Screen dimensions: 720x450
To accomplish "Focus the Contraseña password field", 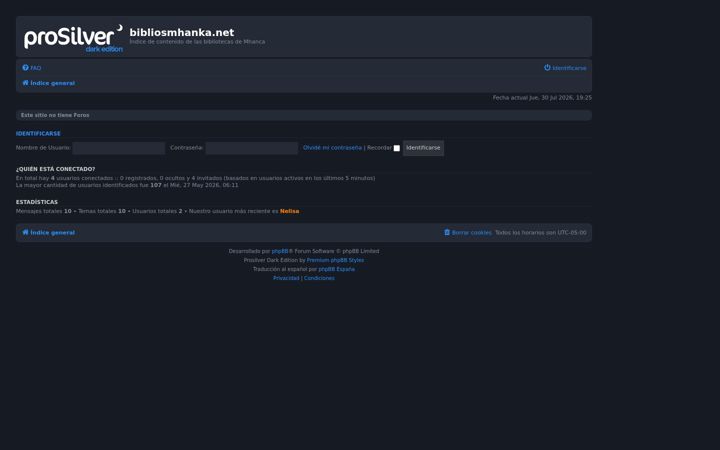I will tap(252, 148).
